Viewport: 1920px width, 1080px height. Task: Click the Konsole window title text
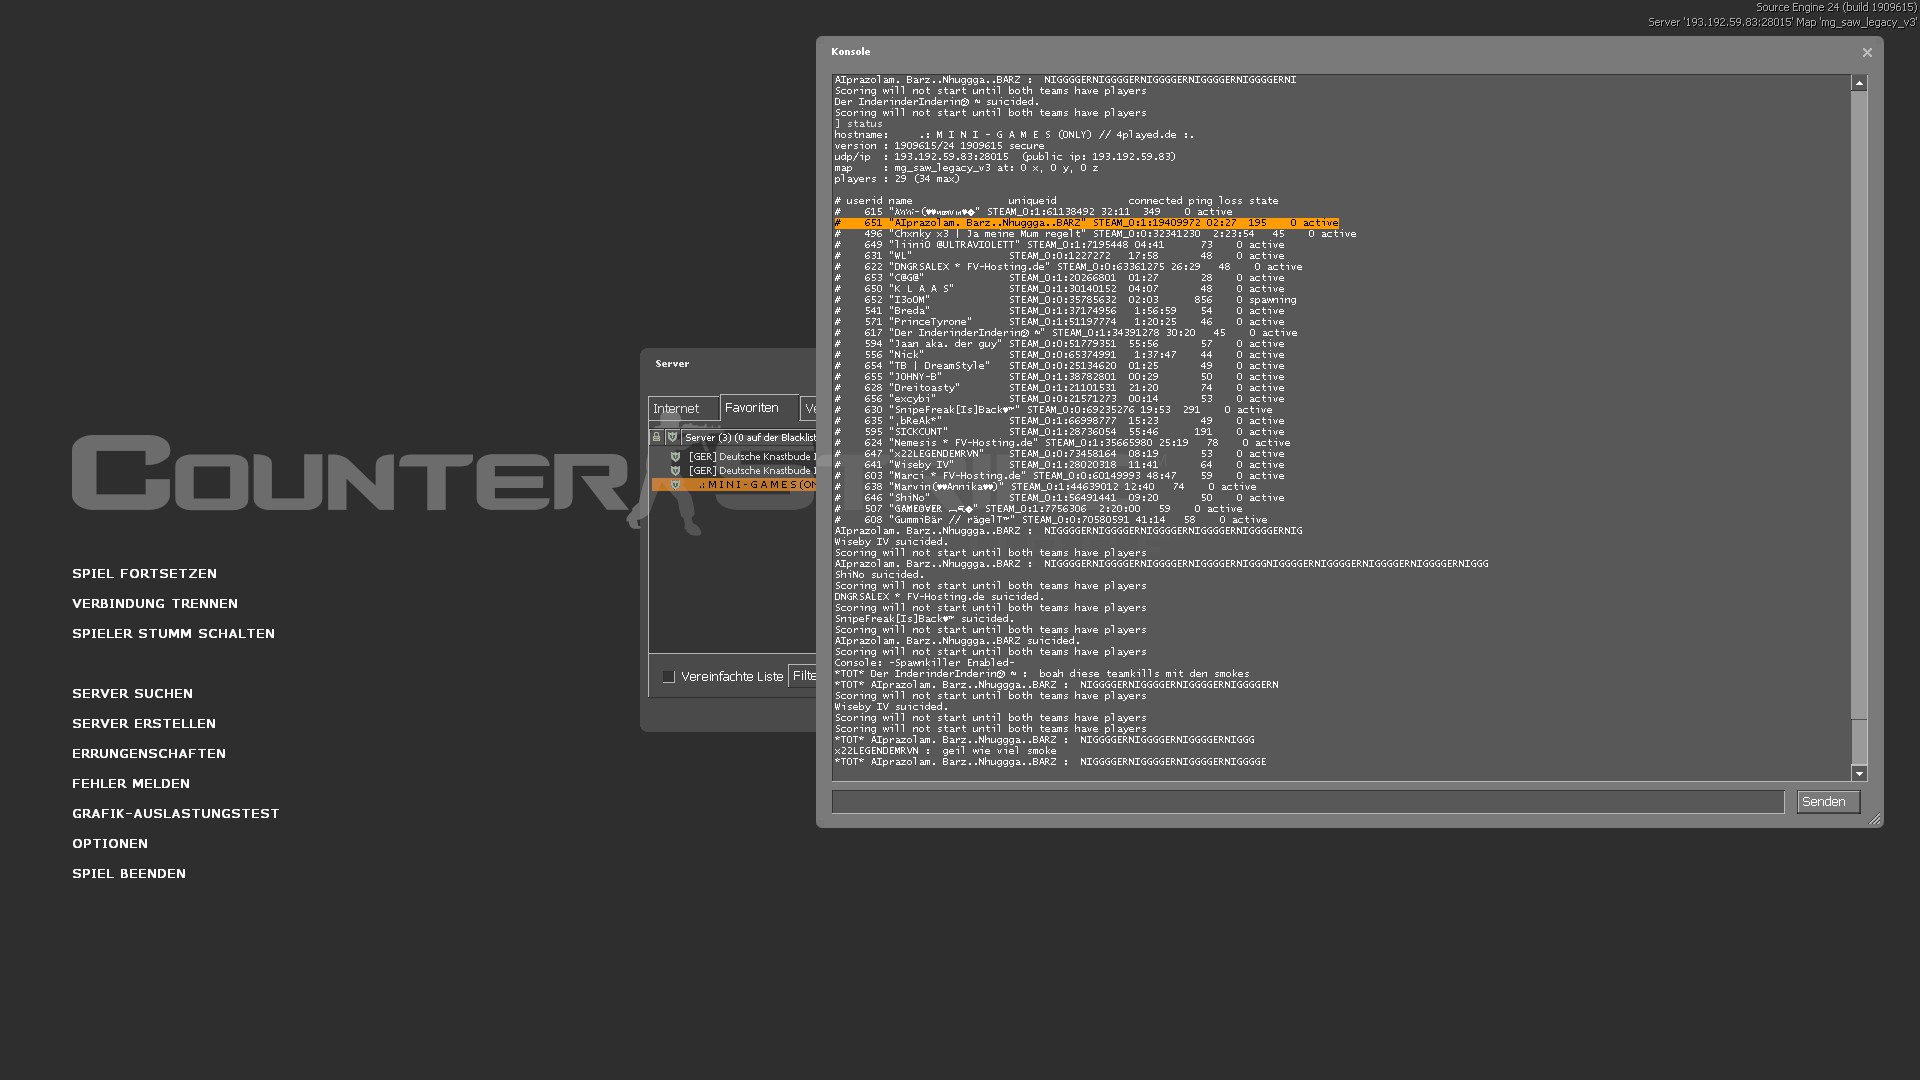850,52
